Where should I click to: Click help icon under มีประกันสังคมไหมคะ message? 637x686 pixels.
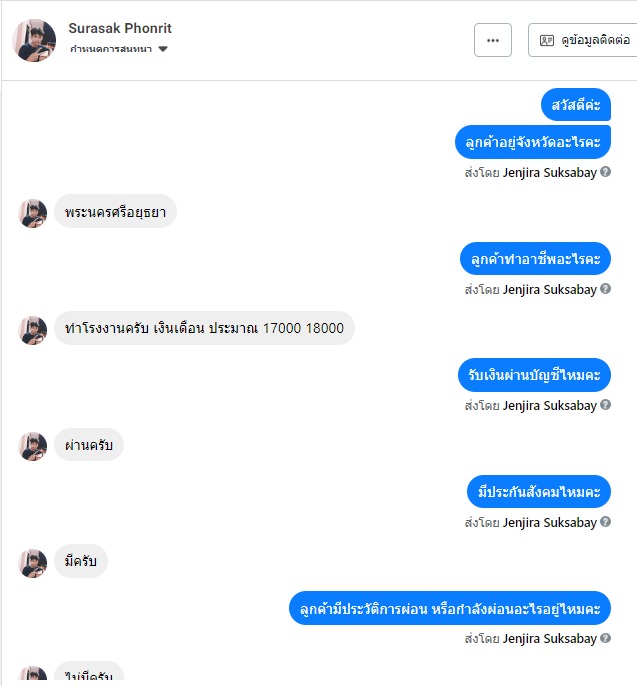coord(606,522)
